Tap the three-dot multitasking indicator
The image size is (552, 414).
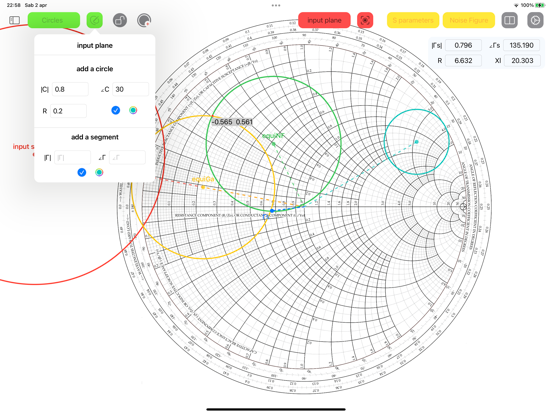click(276, 5)
